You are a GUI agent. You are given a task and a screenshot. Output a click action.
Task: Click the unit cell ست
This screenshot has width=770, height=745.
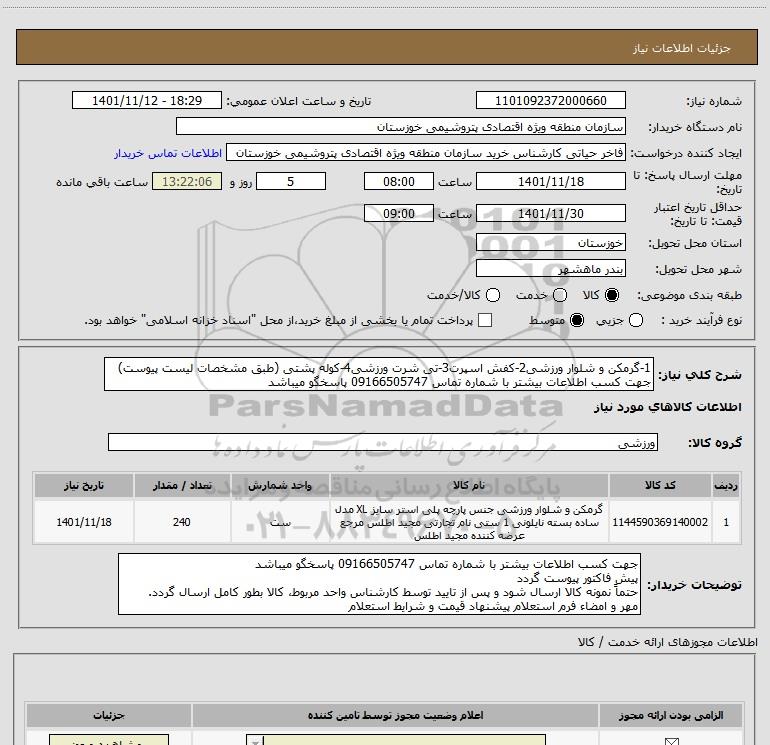(280, 522)
